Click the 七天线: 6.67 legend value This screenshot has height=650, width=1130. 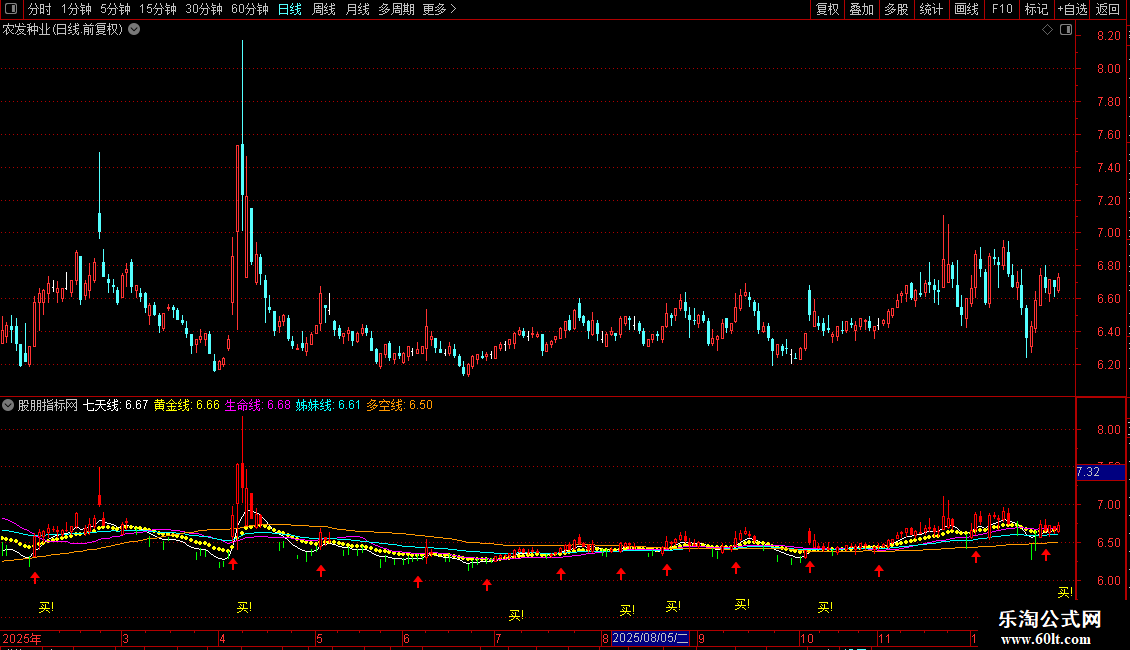(x=115, y=405)
